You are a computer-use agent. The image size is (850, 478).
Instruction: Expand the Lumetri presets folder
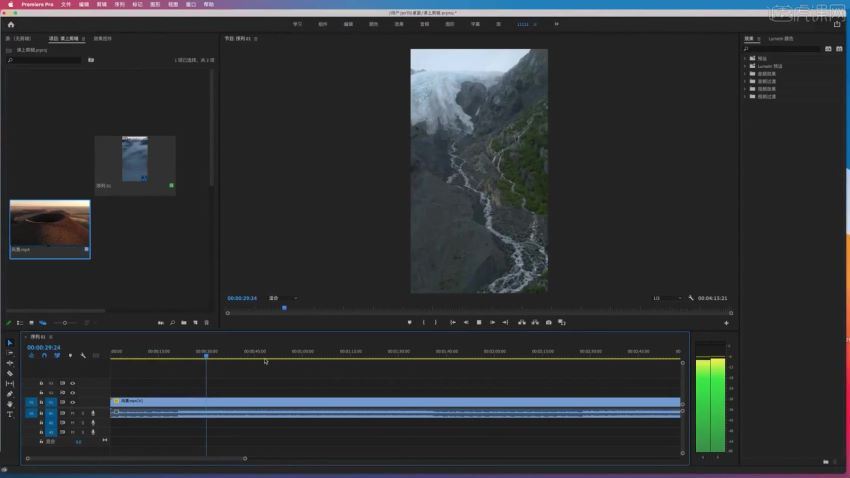(745, 66)
